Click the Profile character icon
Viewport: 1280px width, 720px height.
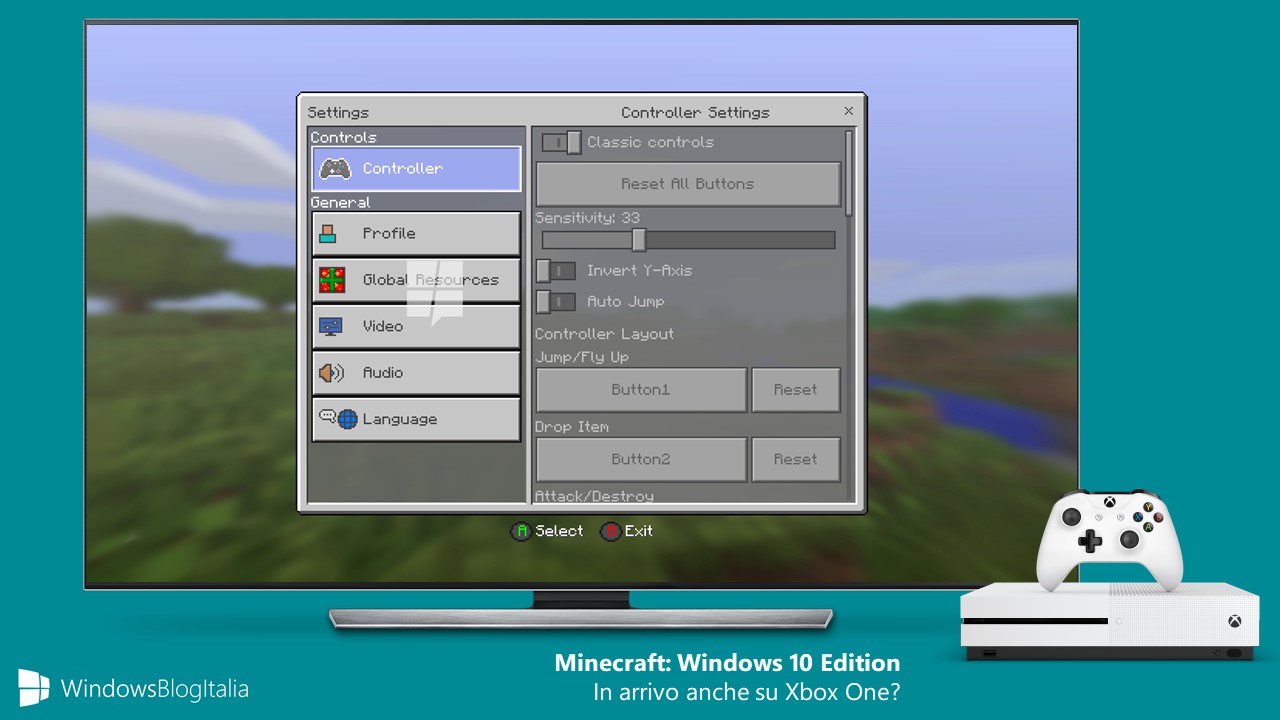tap(328, 233)
